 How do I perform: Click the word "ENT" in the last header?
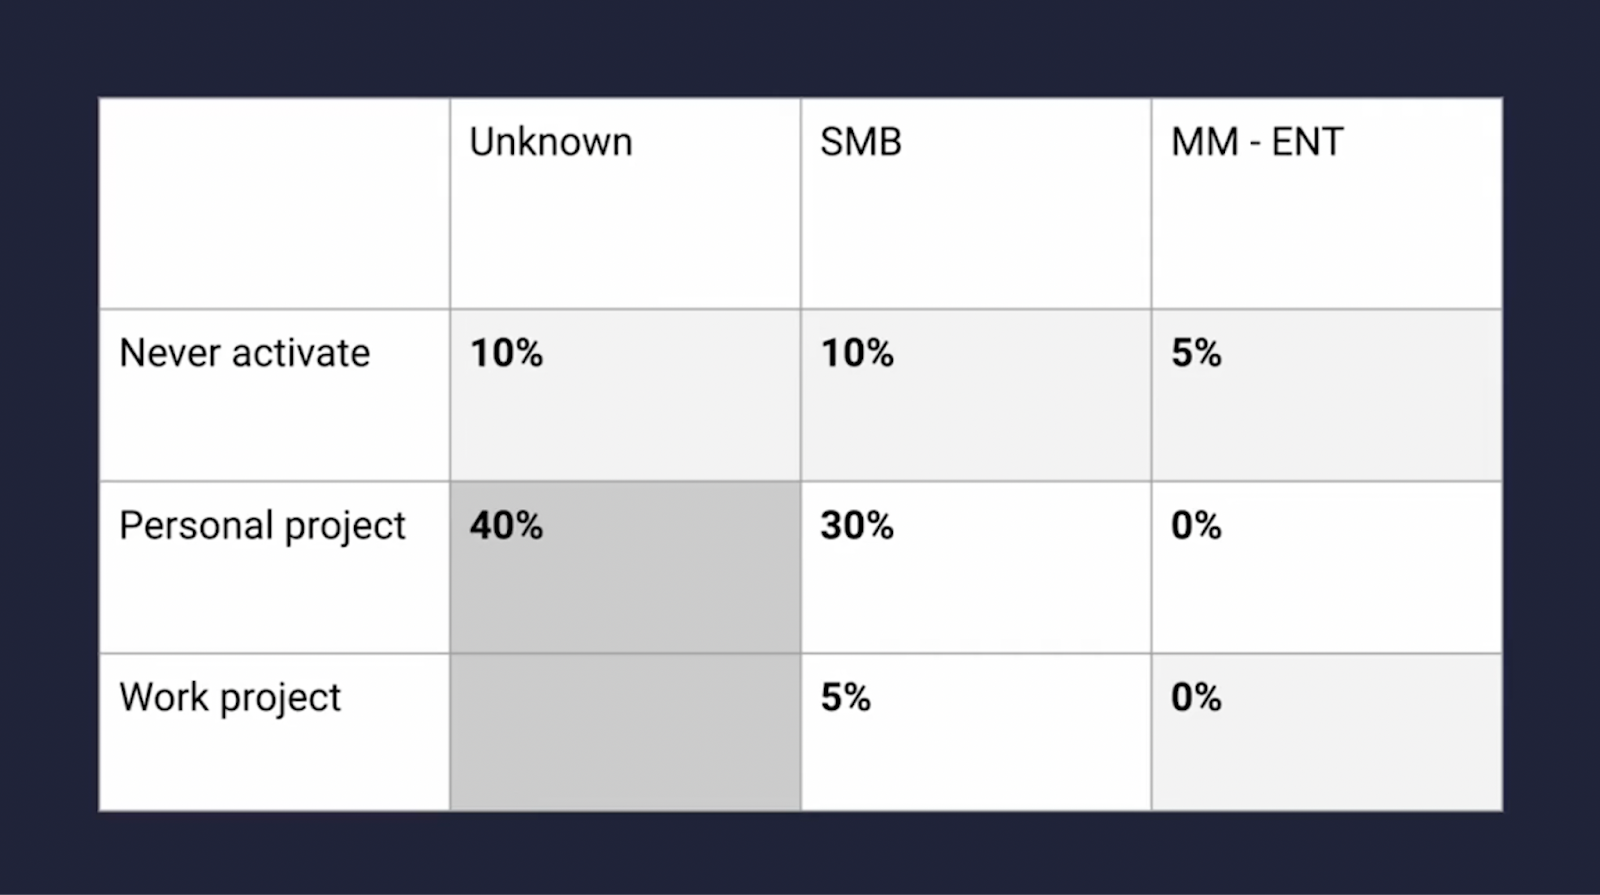[1307, 143]
